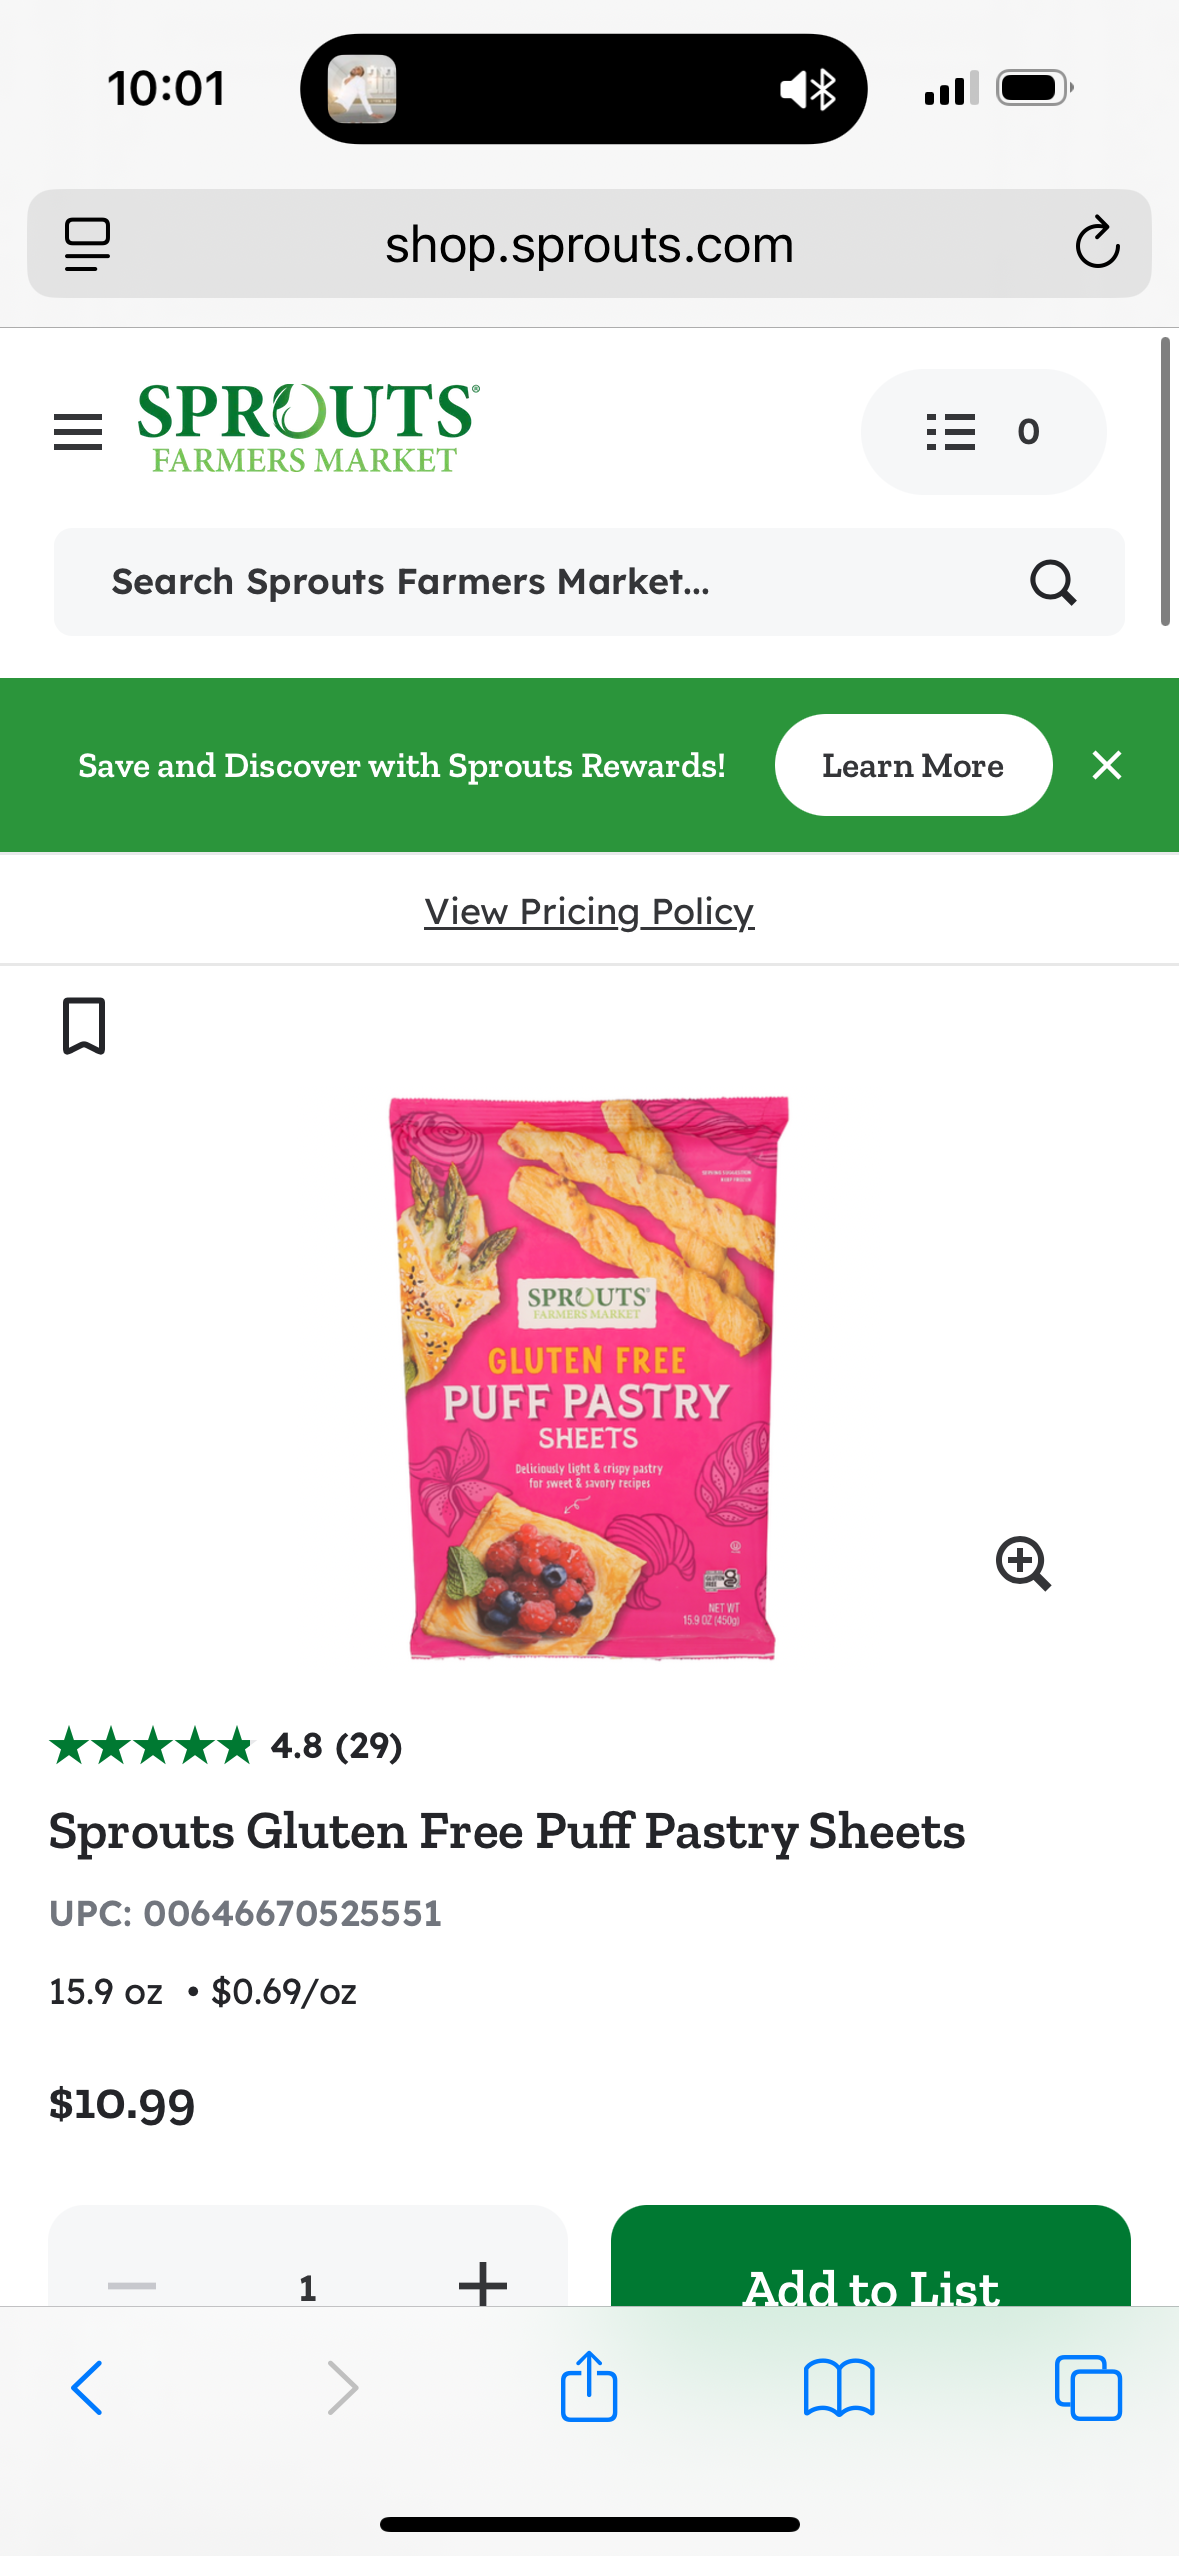Tap the puff pastry product image
The image size is (1179, 2556).
tap(589, 1378)
